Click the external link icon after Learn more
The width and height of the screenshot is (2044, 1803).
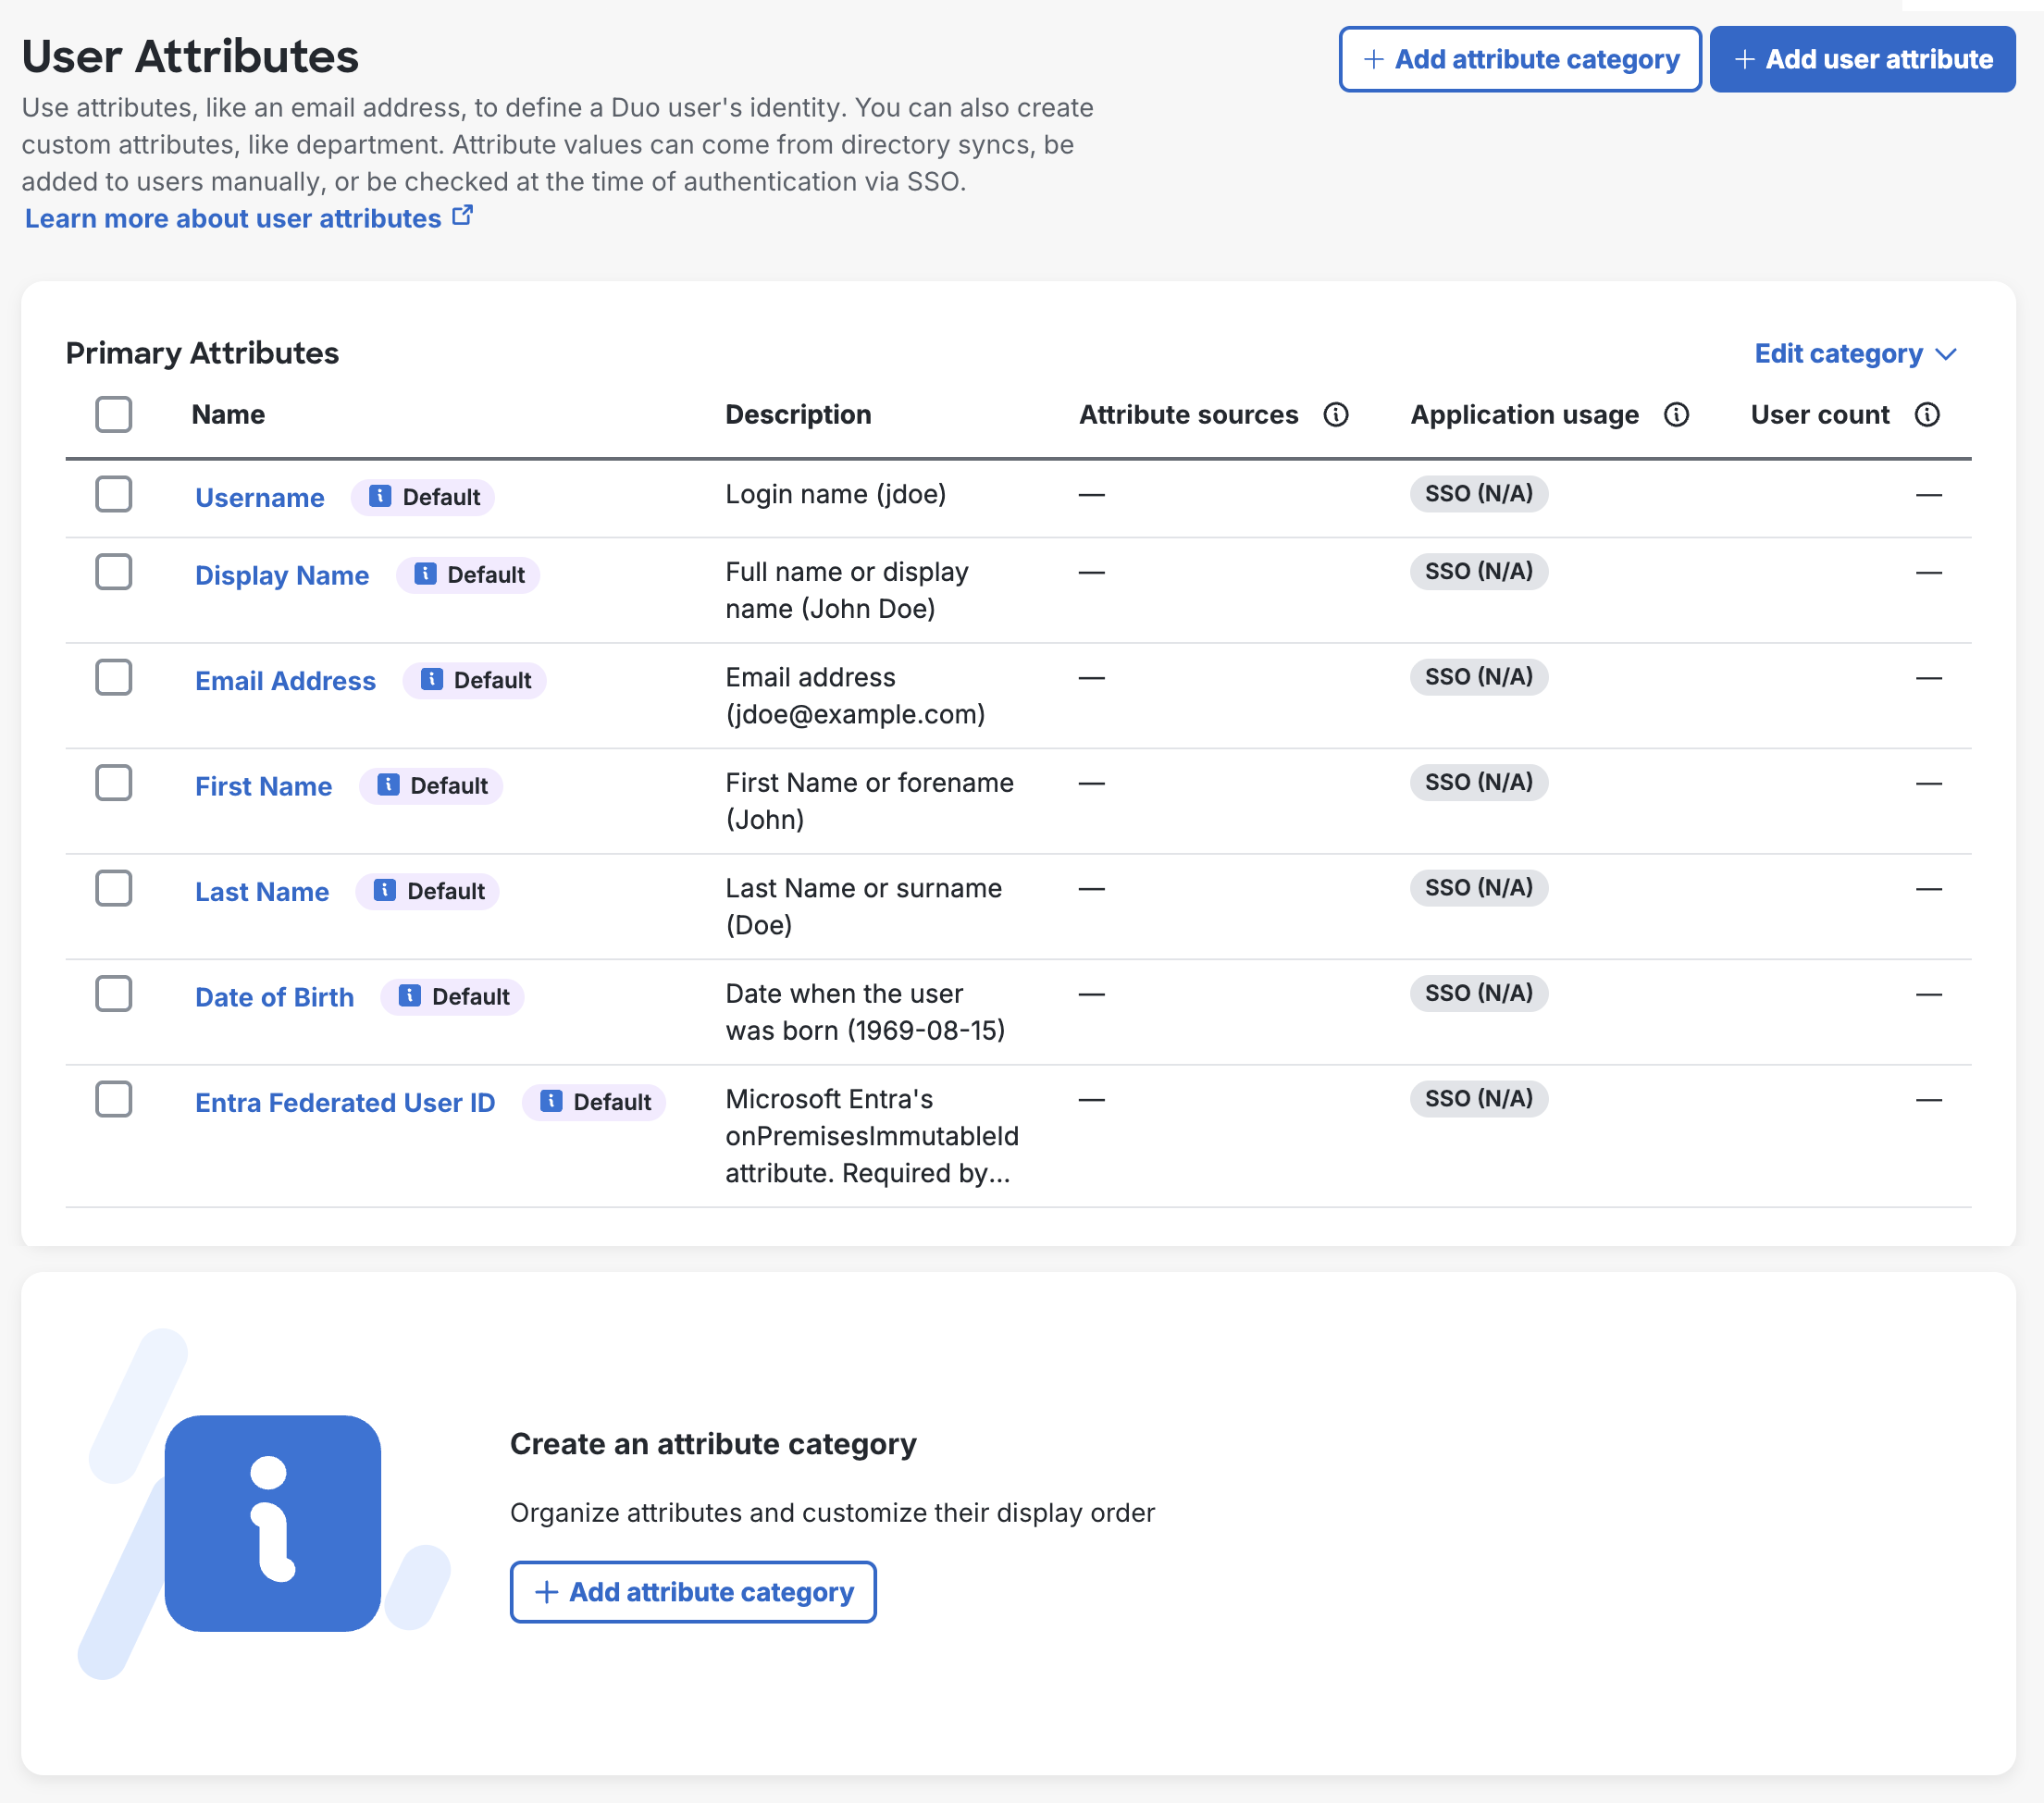point(462,216)
